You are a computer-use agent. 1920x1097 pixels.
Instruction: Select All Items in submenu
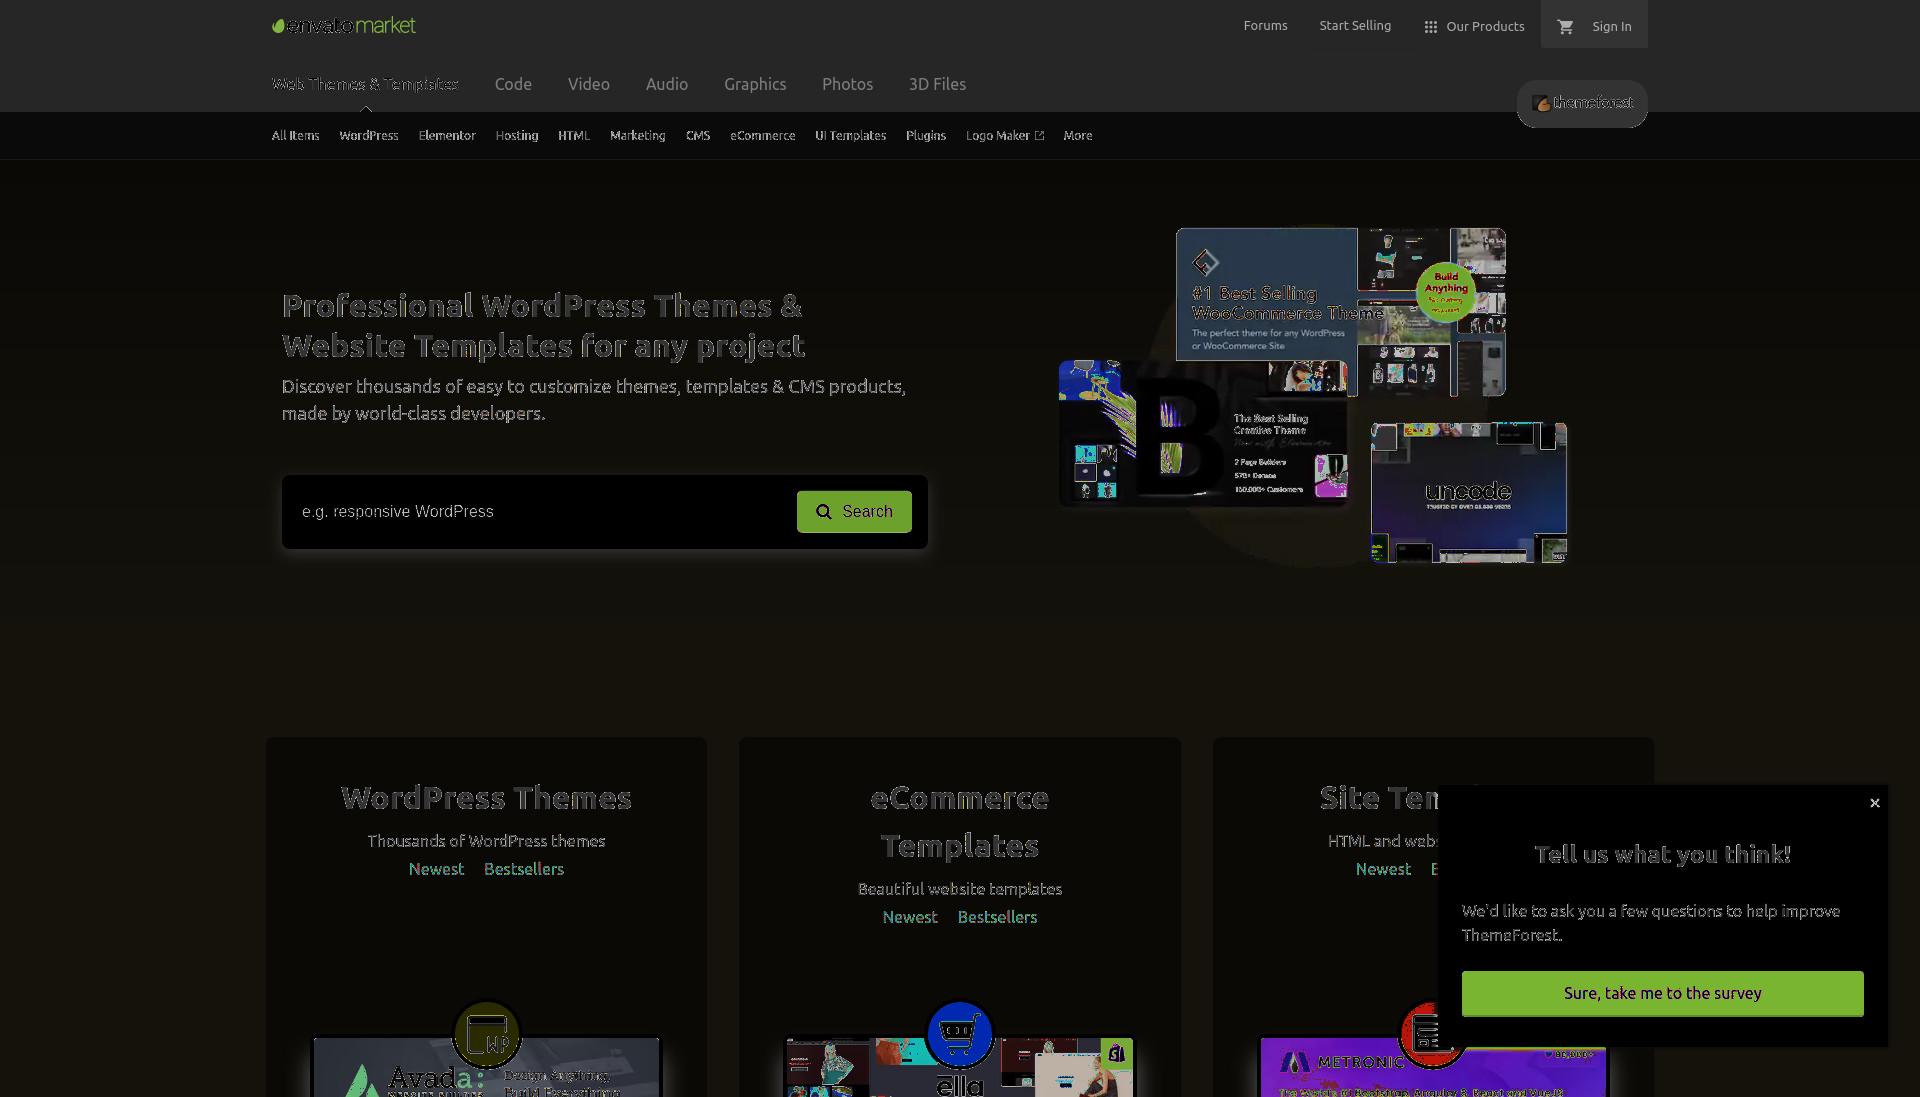pos(295,136)
